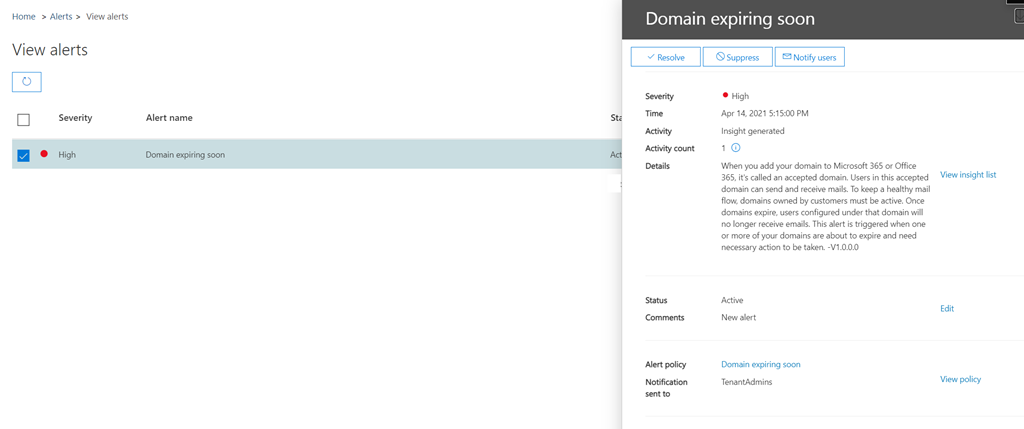Open the Domain expiring soon alert policy link
The image size is (1024, 429).
click(x=760, y=364)
